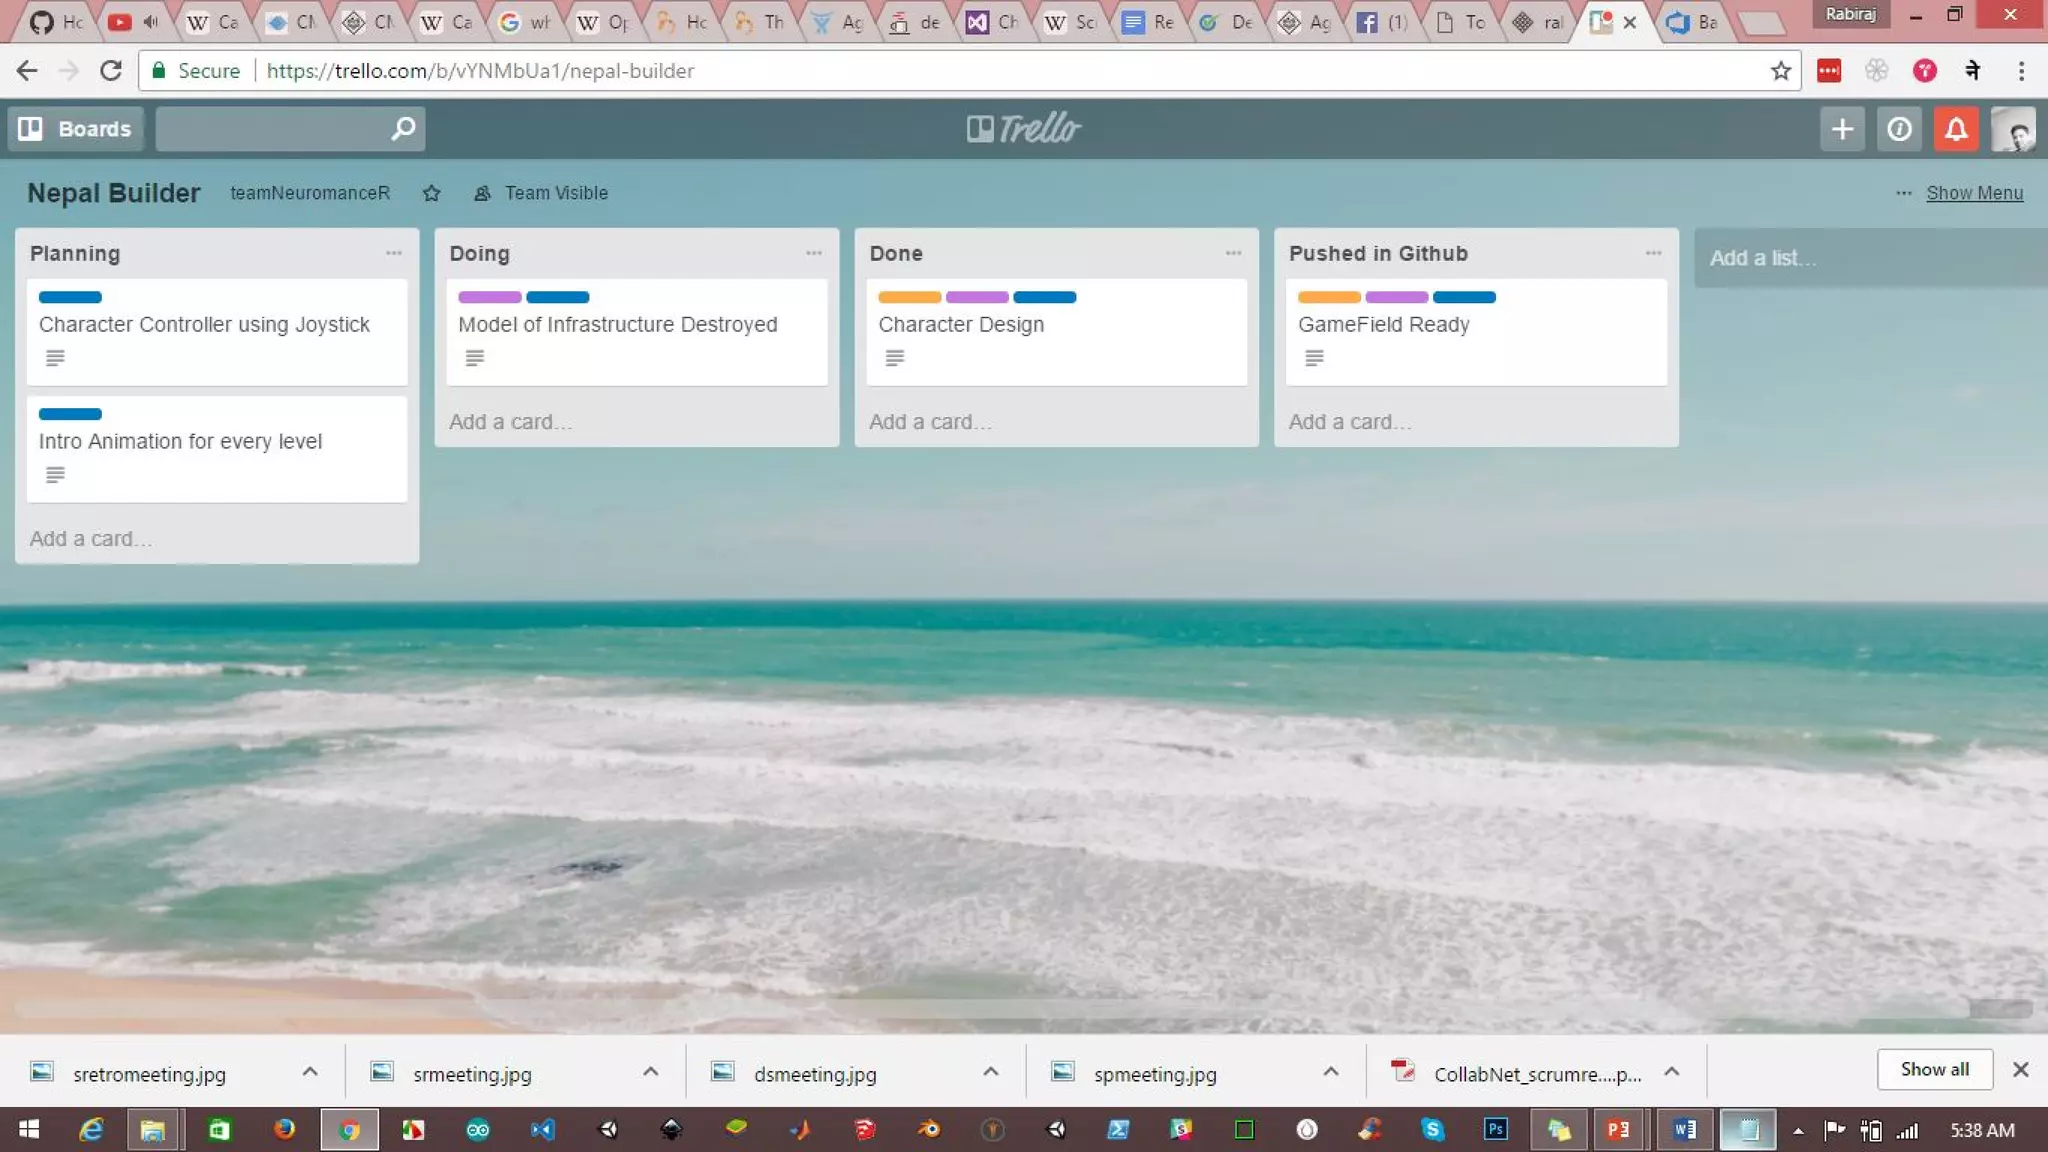The image size is (2048, 1152).
Task: Click Show all downloads button
Action: tap(1934, 1069)
